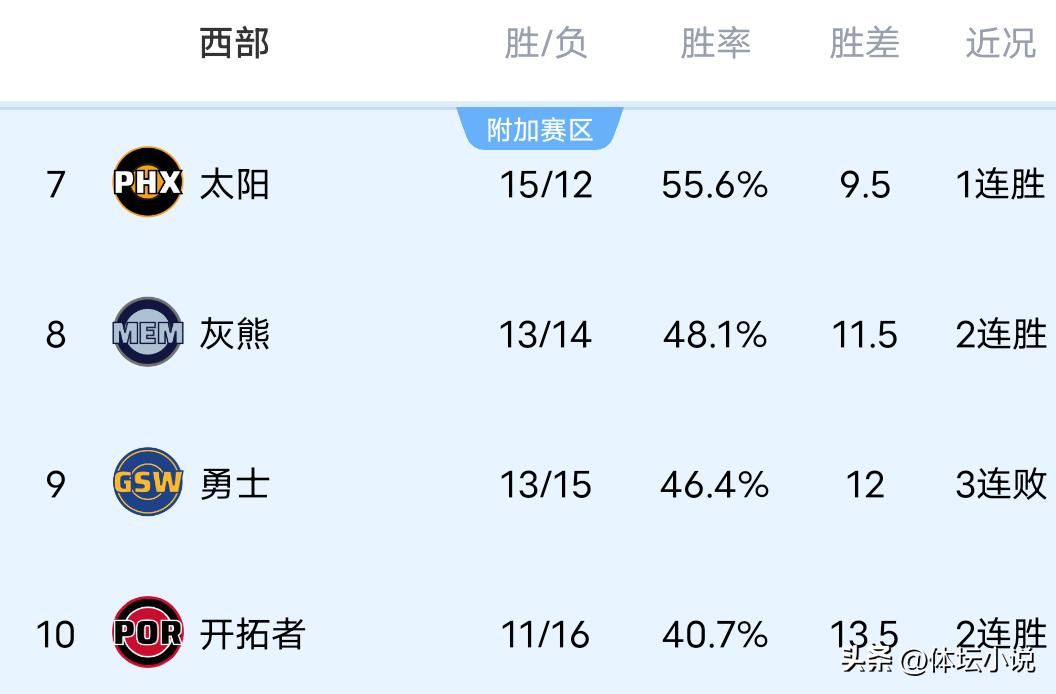This screenshot has height=694, width=1056.
Task: Click the Portland POR team logo
Action: coord(147,632)
